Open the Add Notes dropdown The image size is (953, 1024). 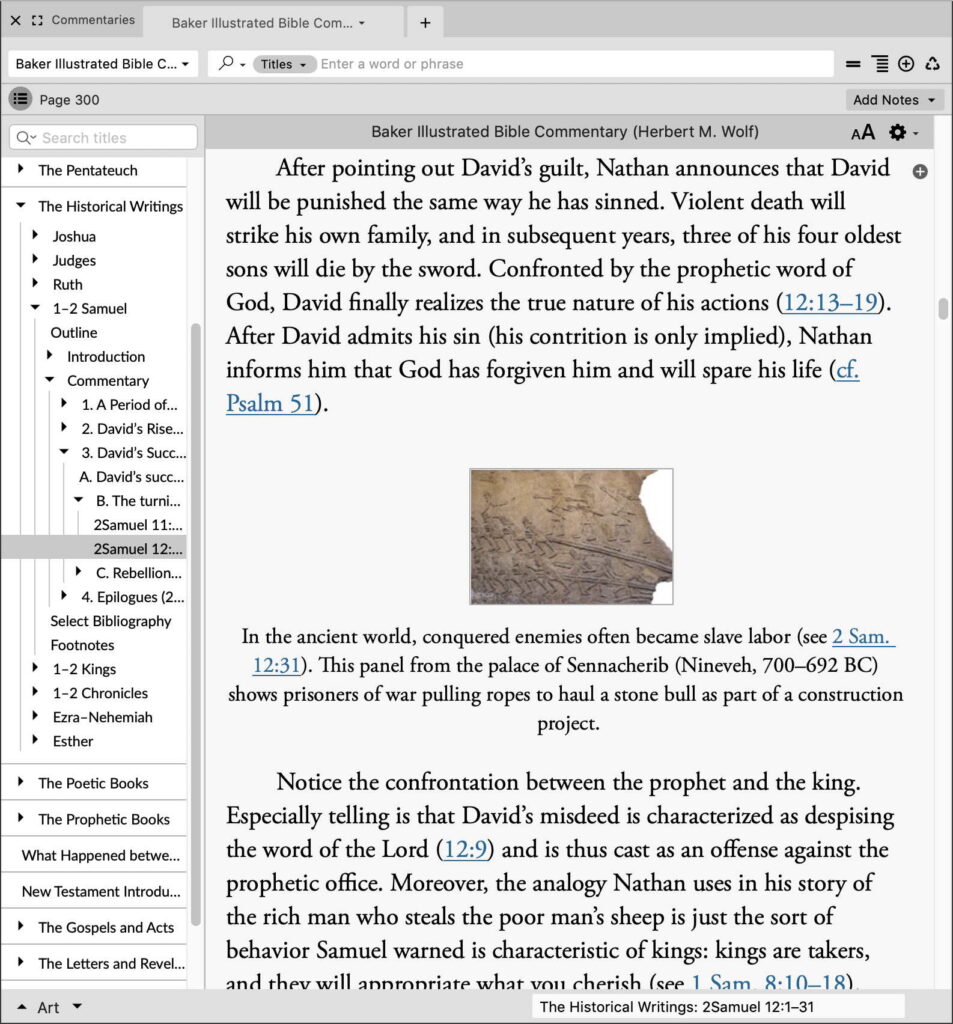893,99
